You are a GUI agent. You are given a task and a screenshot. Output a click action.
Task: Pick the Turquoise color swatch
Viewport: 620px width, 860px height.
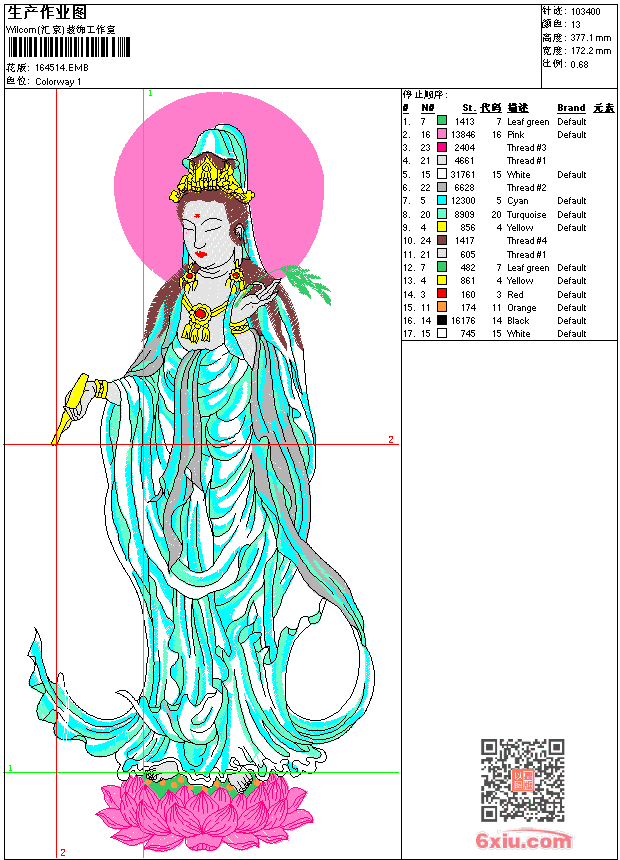click(x=442, y=214)
